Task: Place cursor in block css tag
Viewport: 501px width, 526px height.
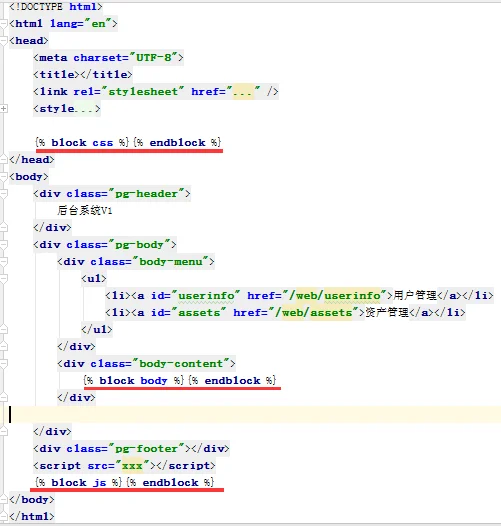Action: (82, 143)
